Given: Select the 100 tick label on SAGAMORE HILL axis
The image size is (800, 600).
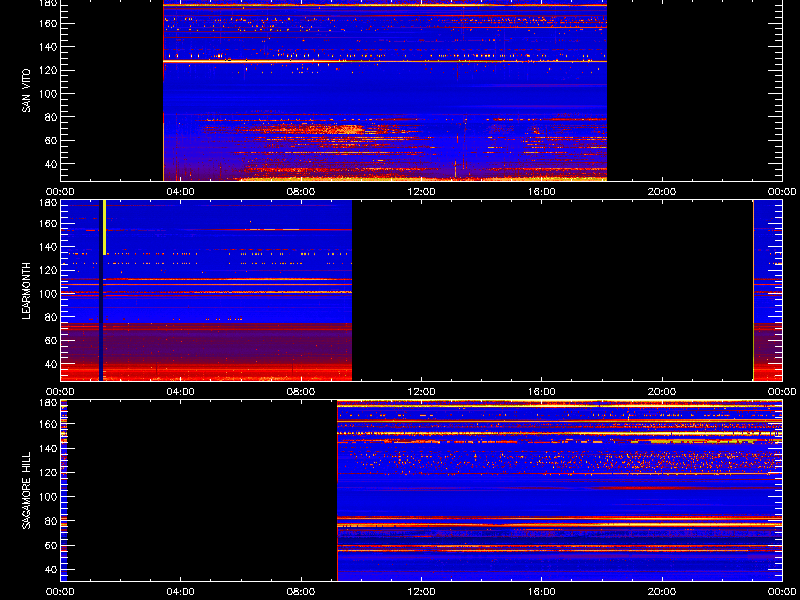Looking at the screenshot, I should click(x=49, y=496).
